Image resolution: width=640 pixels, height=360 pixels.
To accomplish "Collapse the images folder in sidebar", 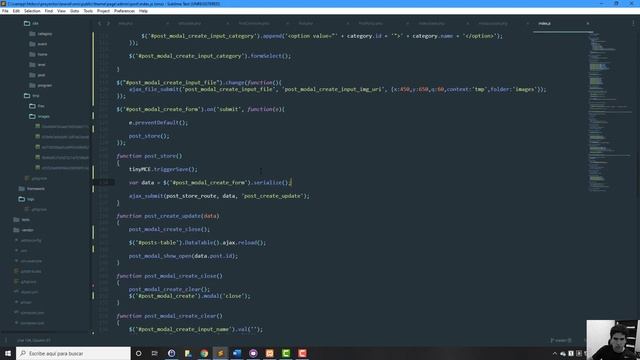I will (x=39, y=116).
